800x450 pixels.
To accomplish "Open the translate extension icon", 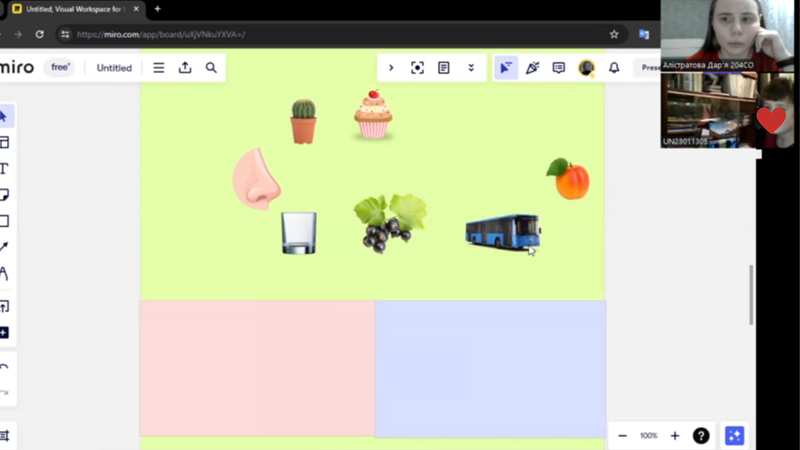I will (x=644, y=34).
